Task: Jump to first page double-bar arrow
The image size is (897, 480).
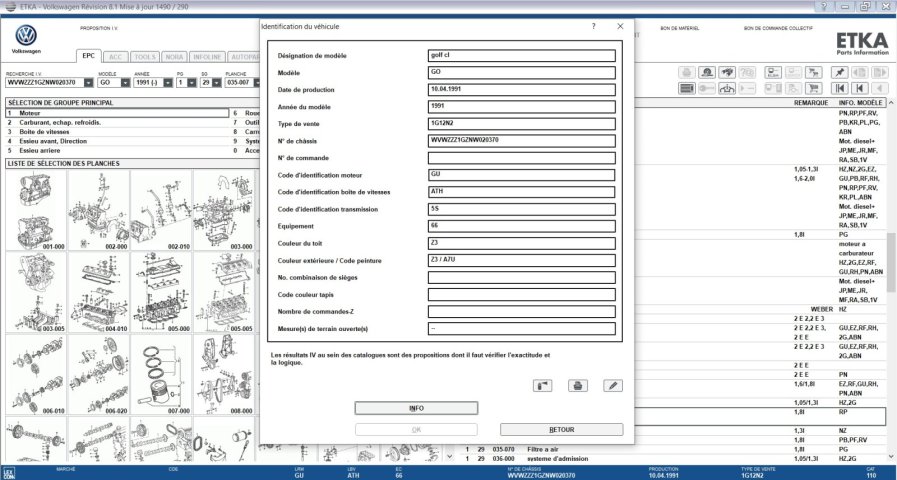Action: pos(839,88)
